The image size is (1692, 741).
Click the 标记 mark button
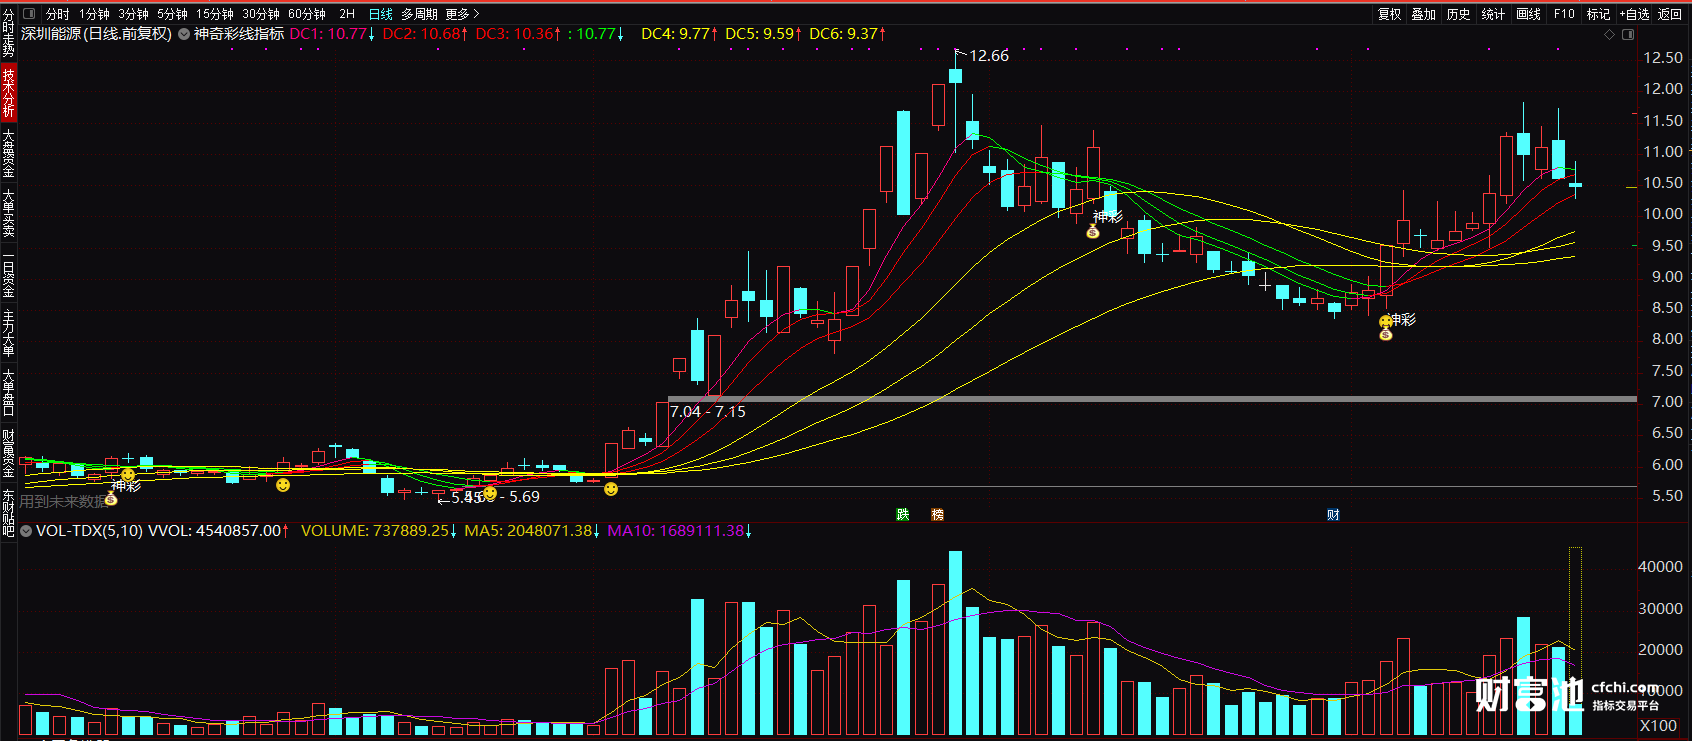(1598, 14)
